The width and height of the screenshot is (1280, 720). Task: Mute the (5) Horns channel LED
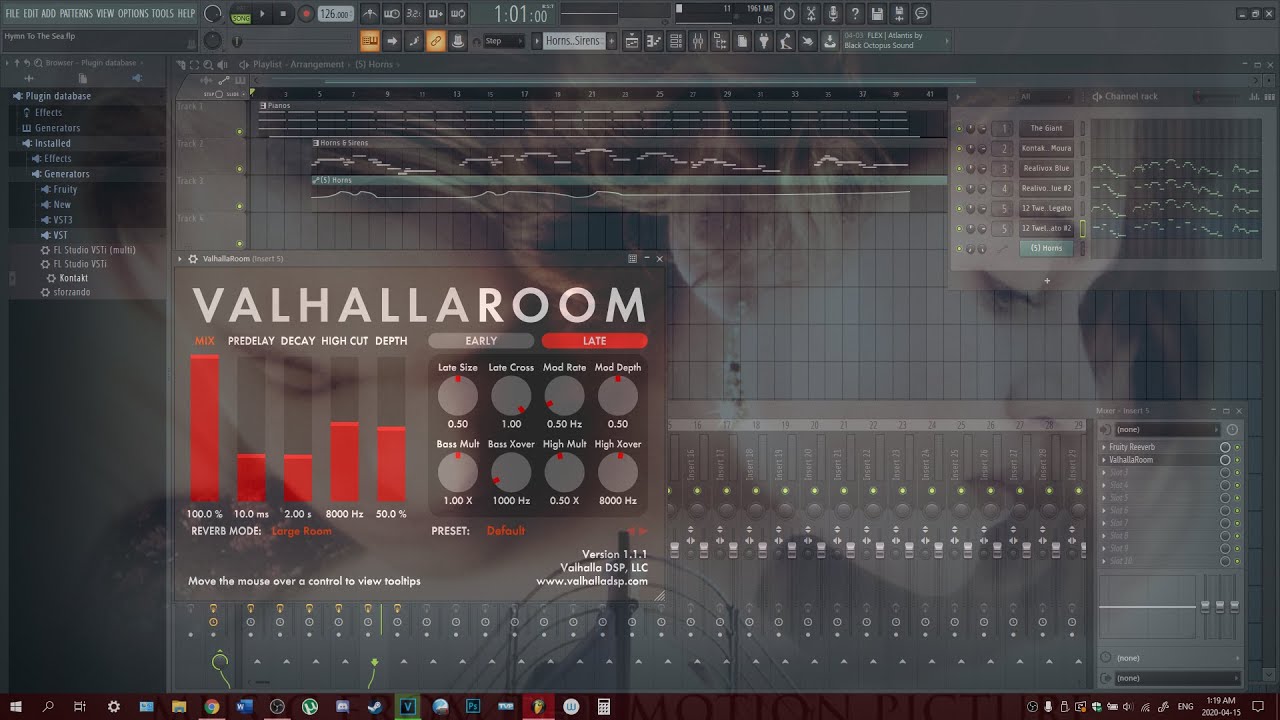tap(959, 248)
